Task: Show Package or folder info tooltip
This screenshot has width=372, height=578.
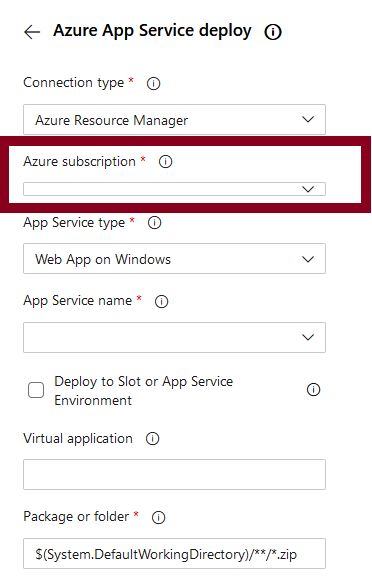Action: coord(159,517)
